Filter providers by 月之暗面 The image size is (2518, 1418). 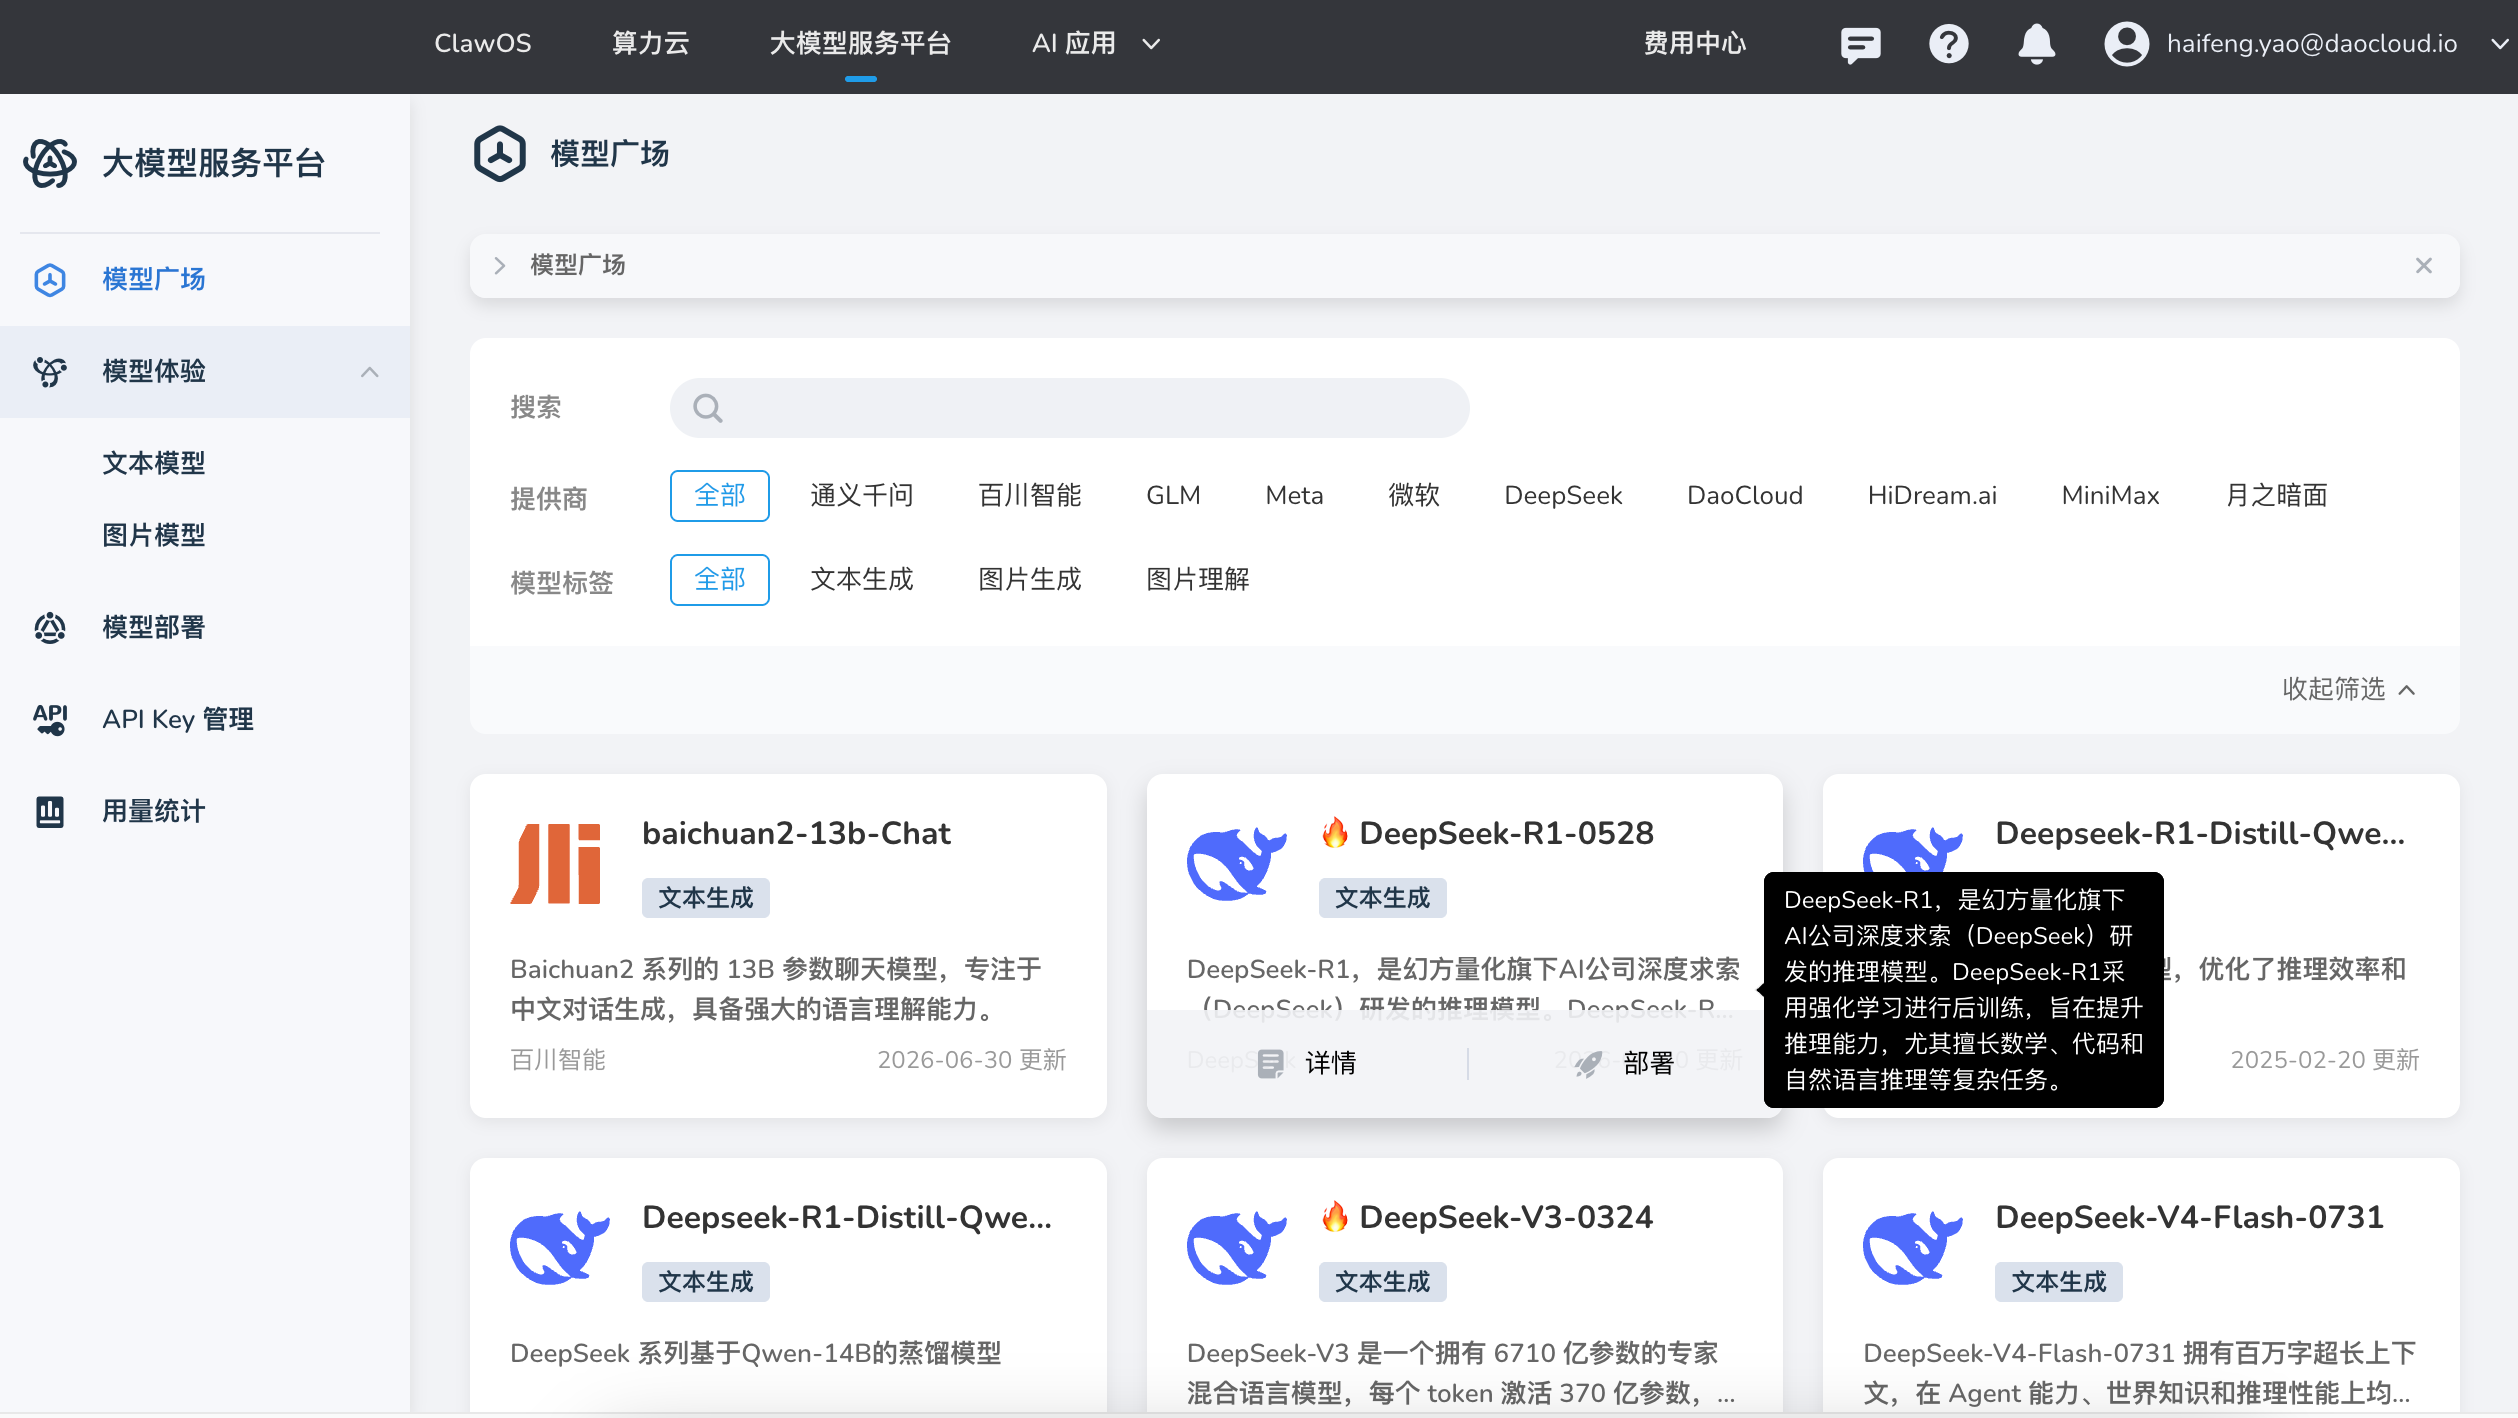[x=2277, y=496]
